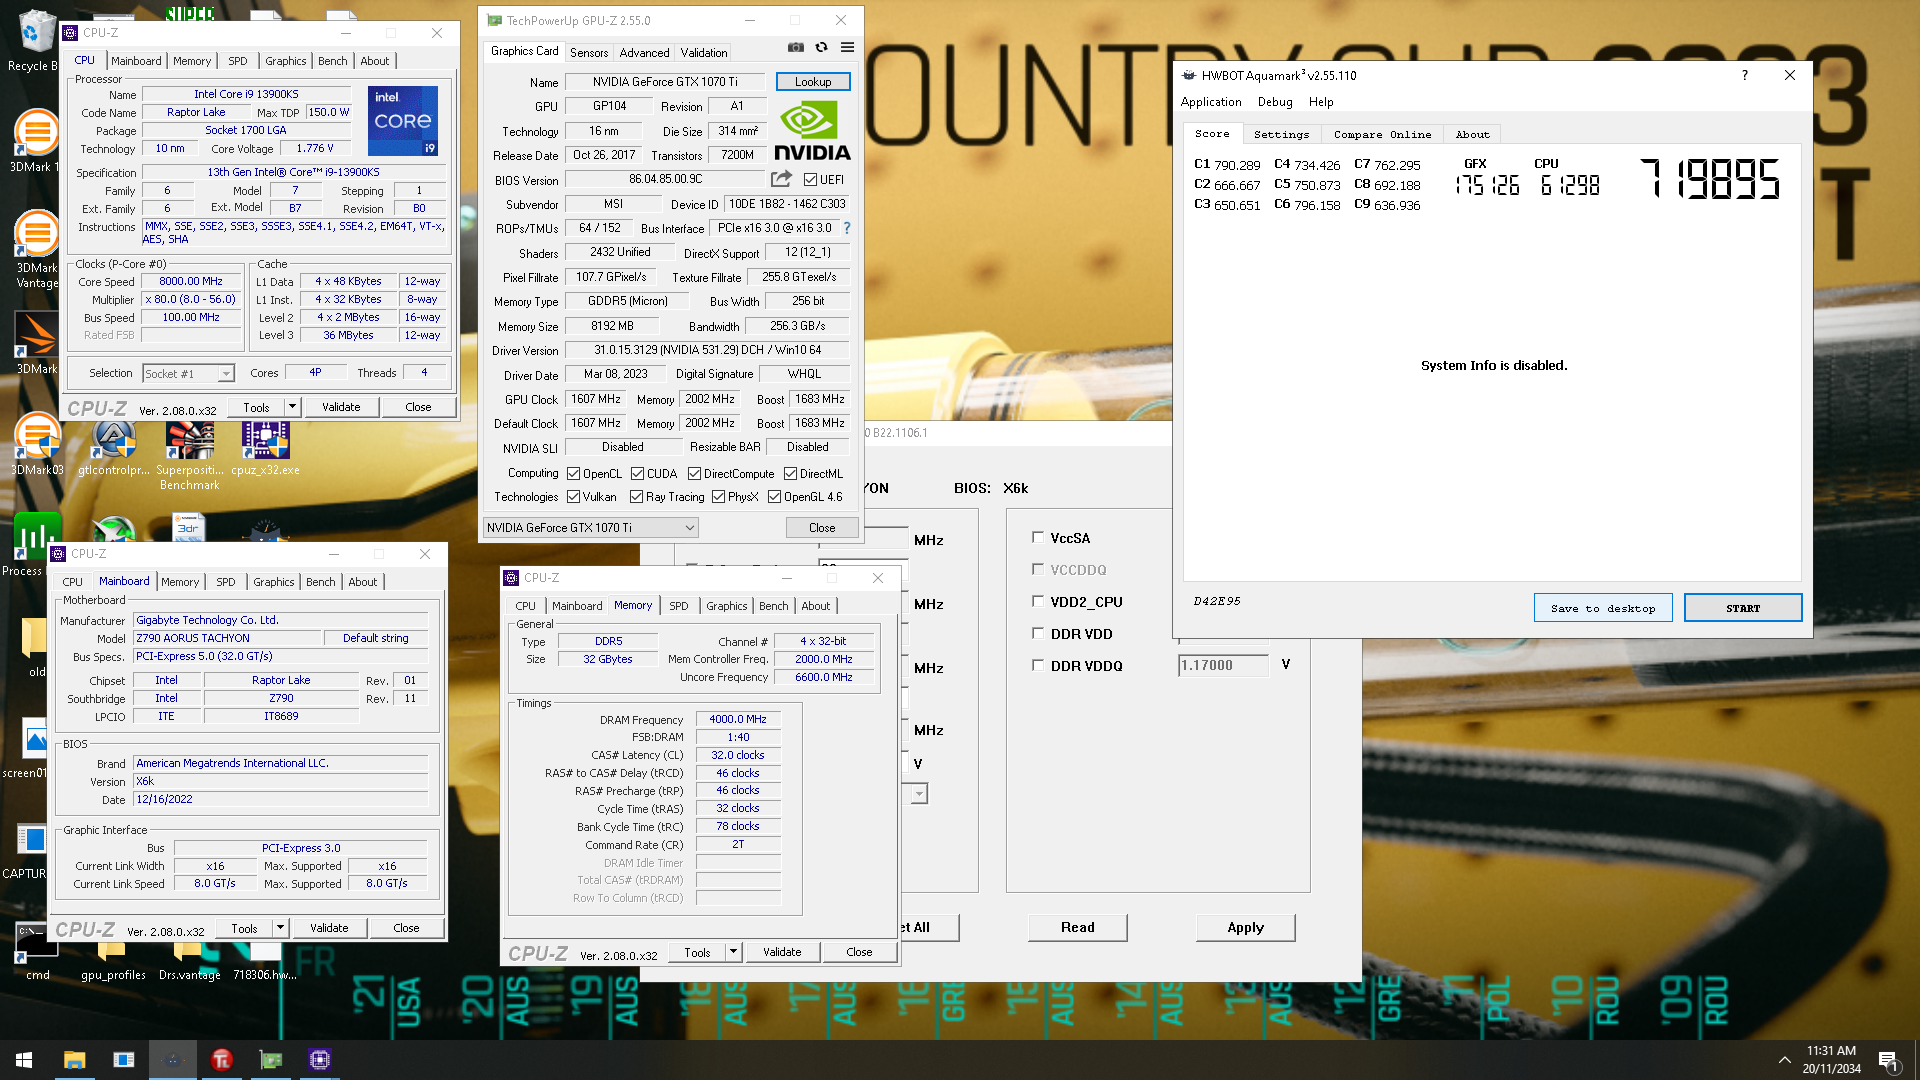Switch to the Bench tab in CPU-Z Mainboard window
Screen dimensions: 1920x1080
[320, 582]
